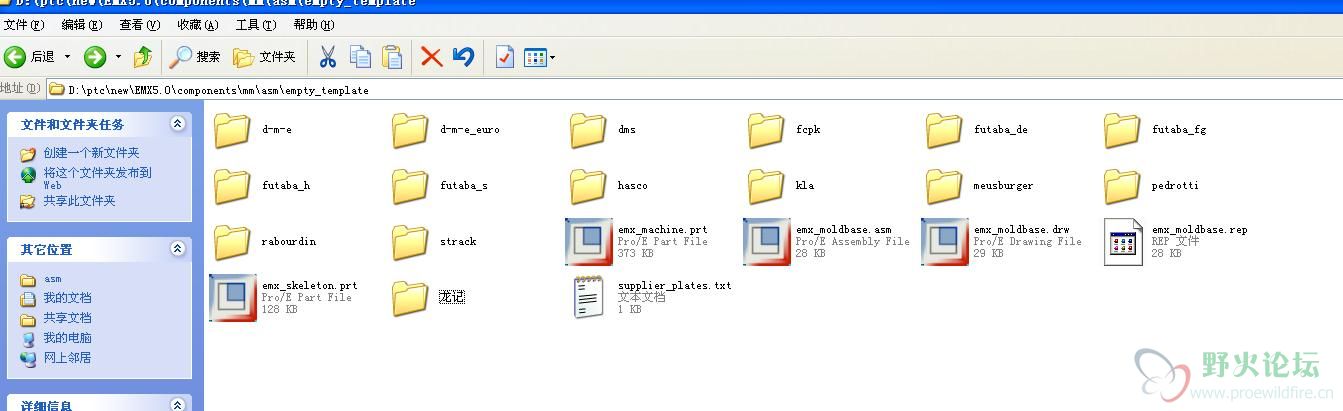1343x411 pixels.
Task: Select the pedrotti folder icon
Action: 1122,186
